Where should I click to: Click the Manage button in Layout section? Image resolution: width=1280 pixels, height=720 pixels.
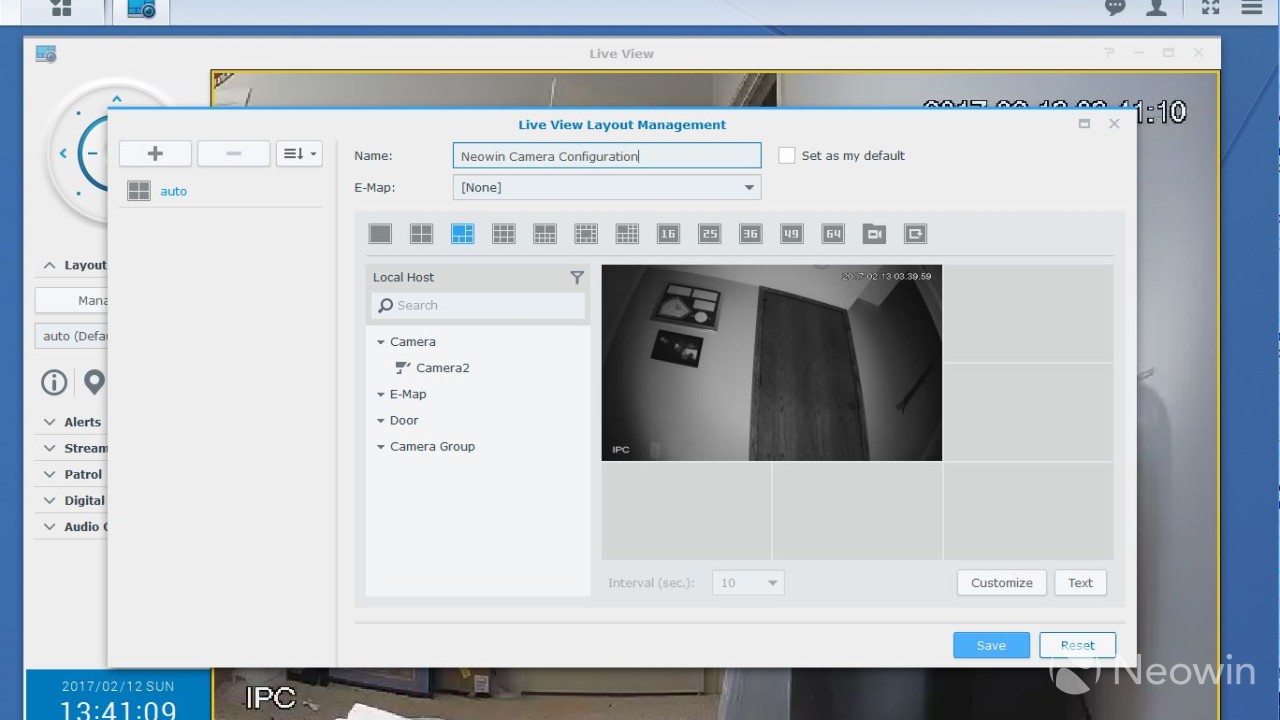click(x=71, y=300)
